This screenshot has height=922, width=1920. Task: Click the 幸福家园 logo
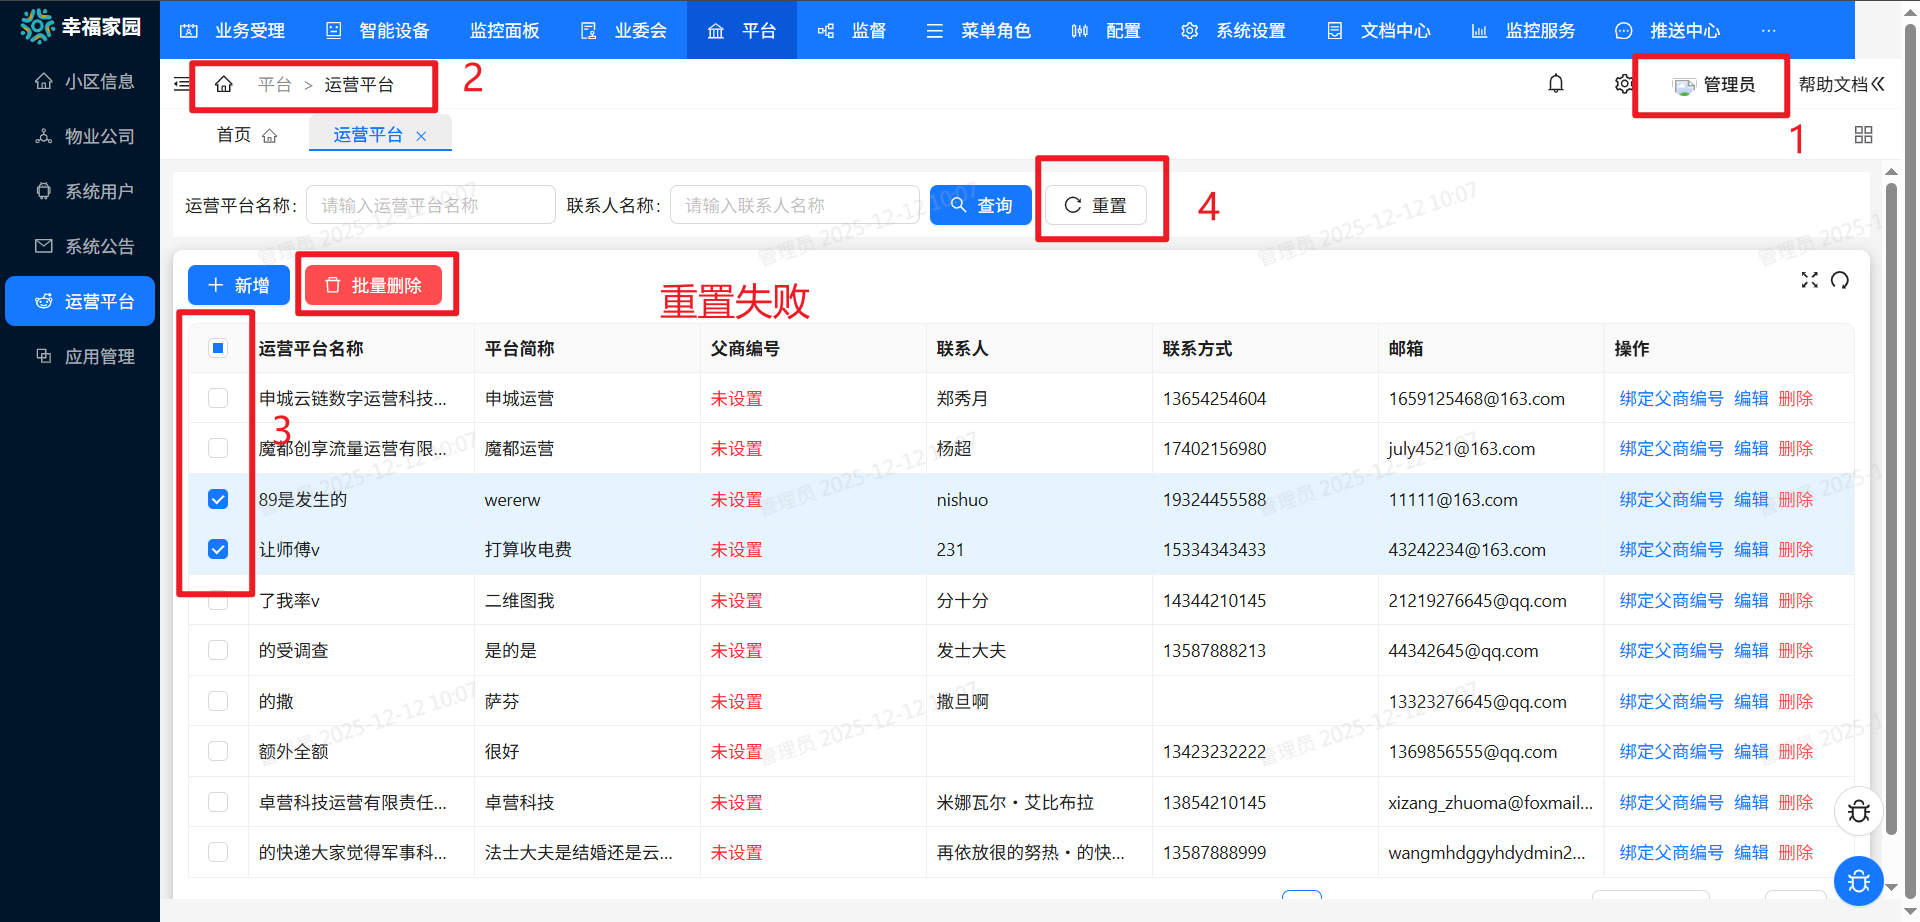click(80, 27)
